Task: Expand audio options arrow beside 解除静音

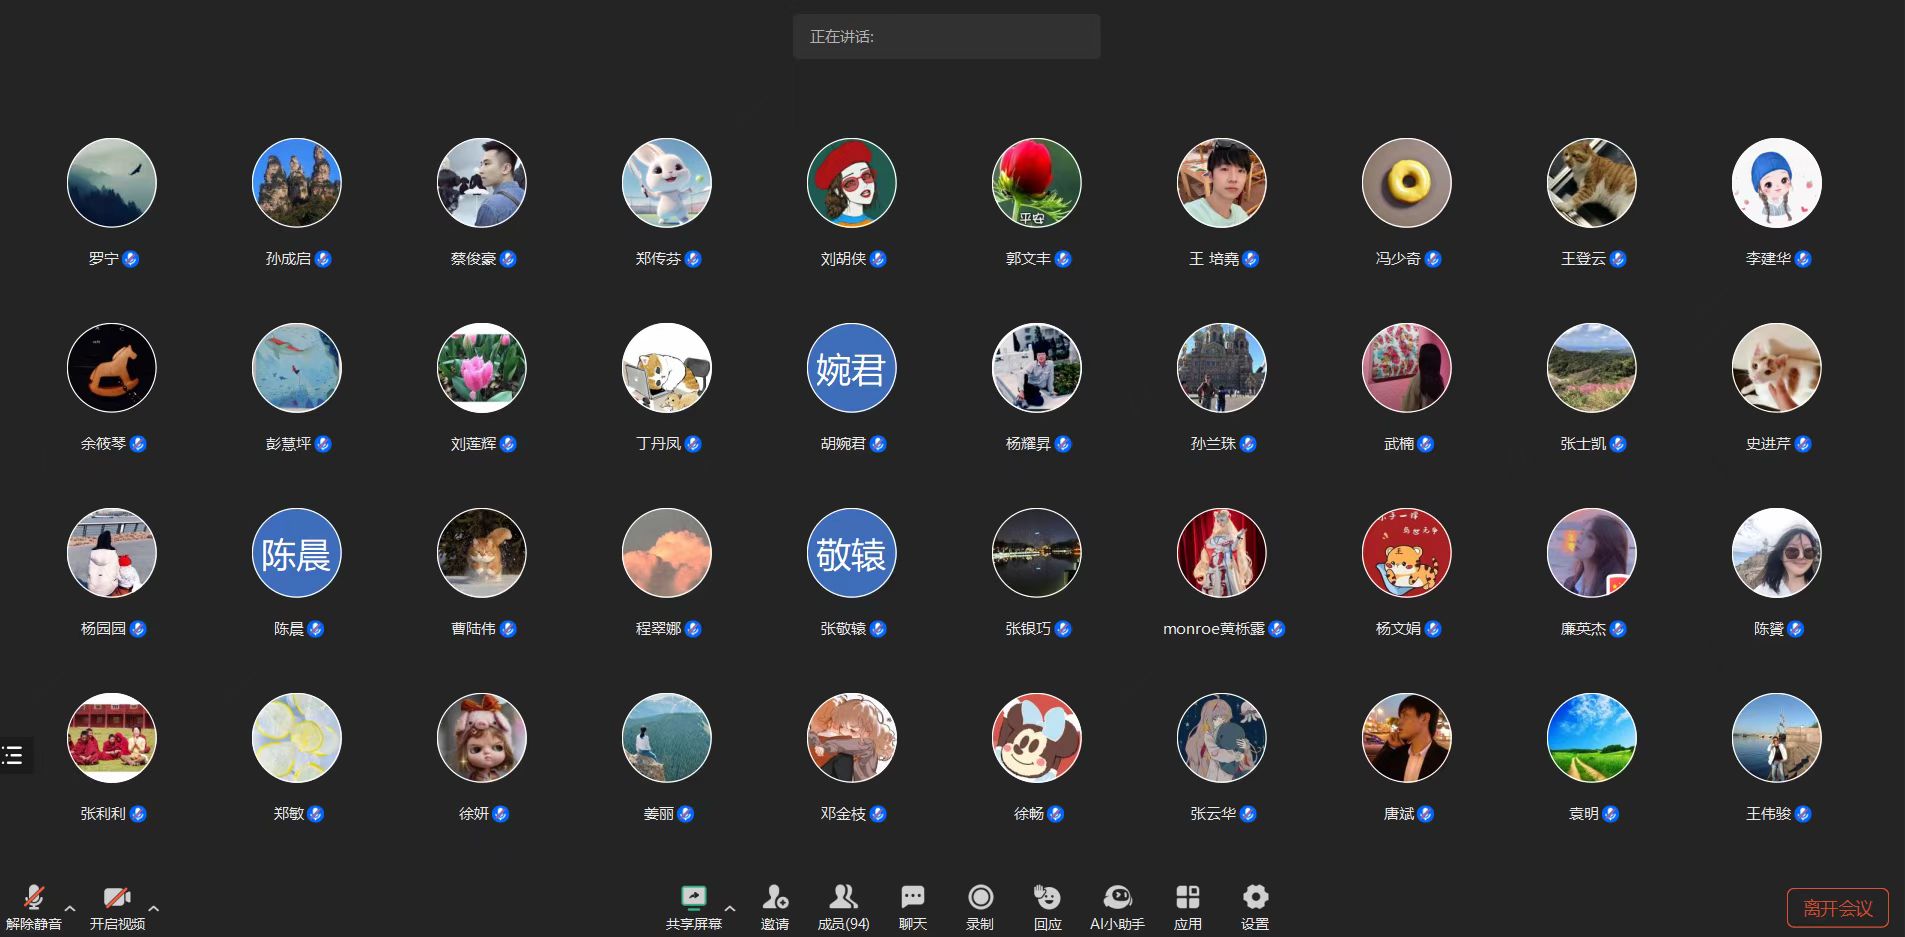Action: (x=70, y=908)
